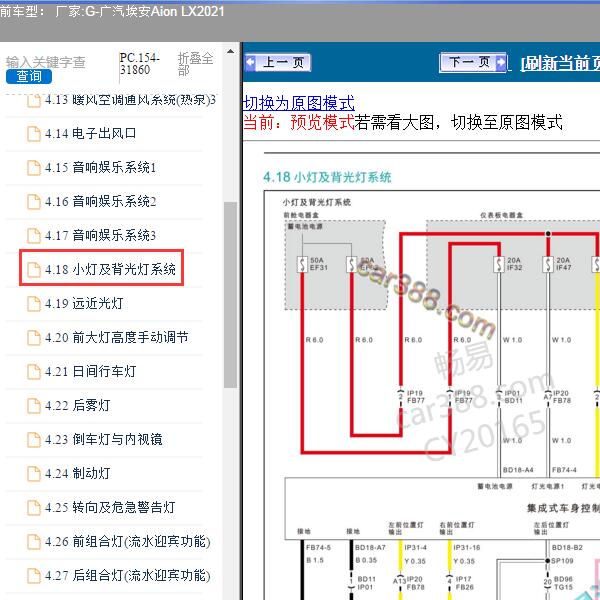This screenshot has height=600, width=600.
Task: Click document icon beside 4.23 倒车灯与内视镜
Action: pos(34,440)
